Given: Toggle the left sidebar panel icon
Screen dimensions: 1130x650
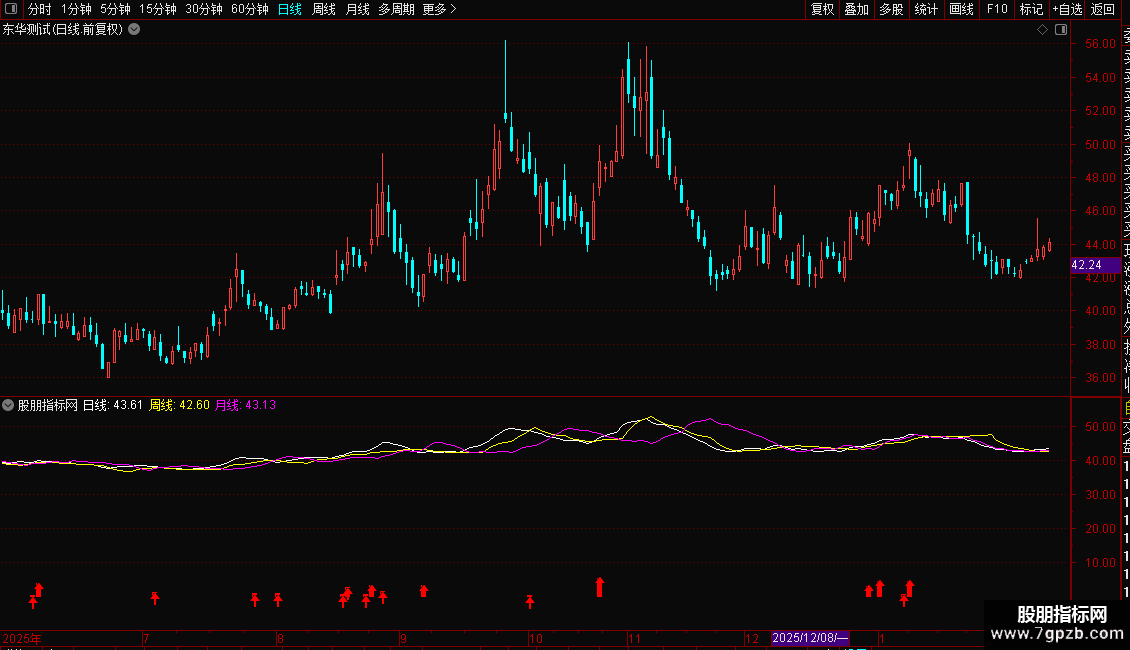Looking at the screenshot, I should click(11, 9).
